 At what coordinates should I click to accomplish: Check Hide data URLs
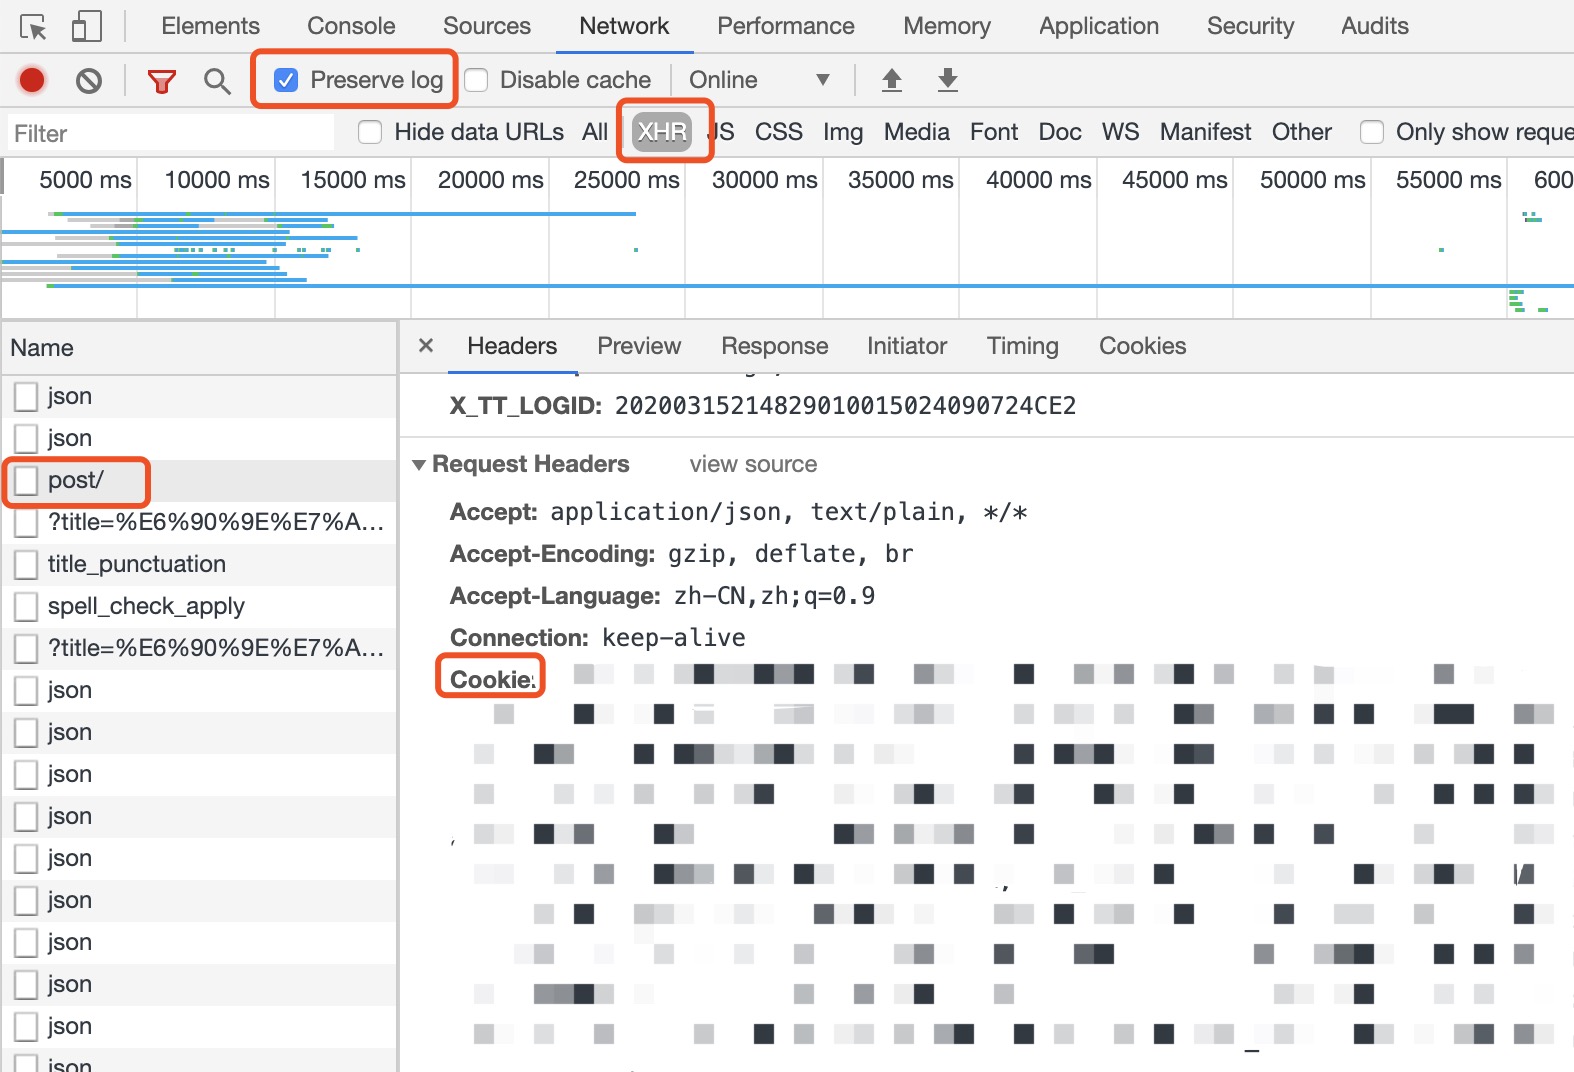370,132
